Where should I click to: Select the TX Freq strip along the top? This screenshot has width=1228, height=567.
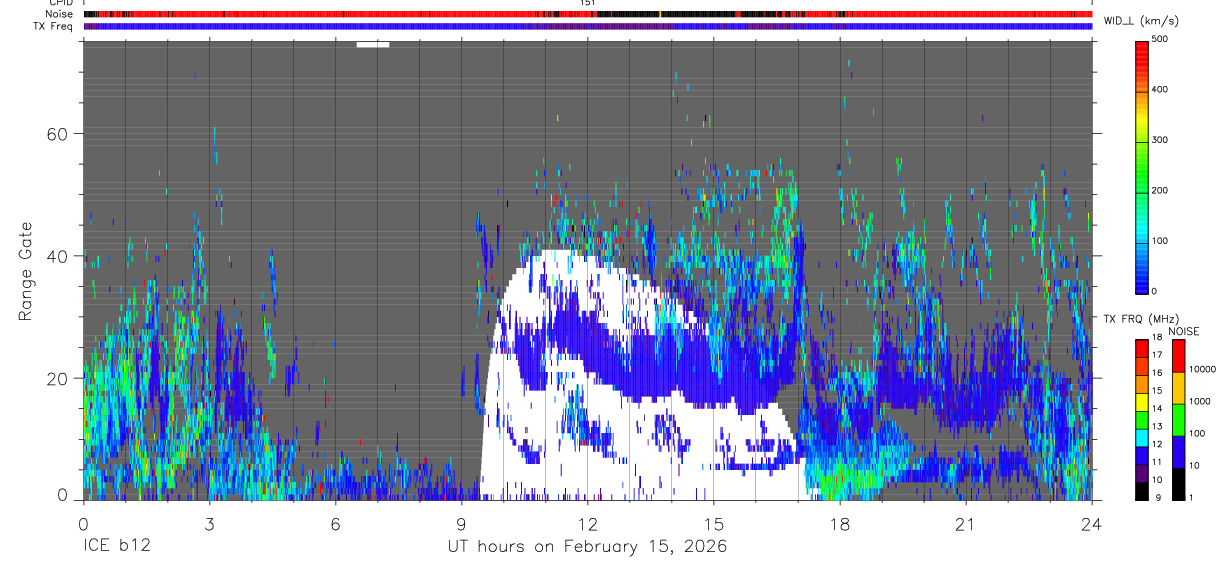point(588,26)
